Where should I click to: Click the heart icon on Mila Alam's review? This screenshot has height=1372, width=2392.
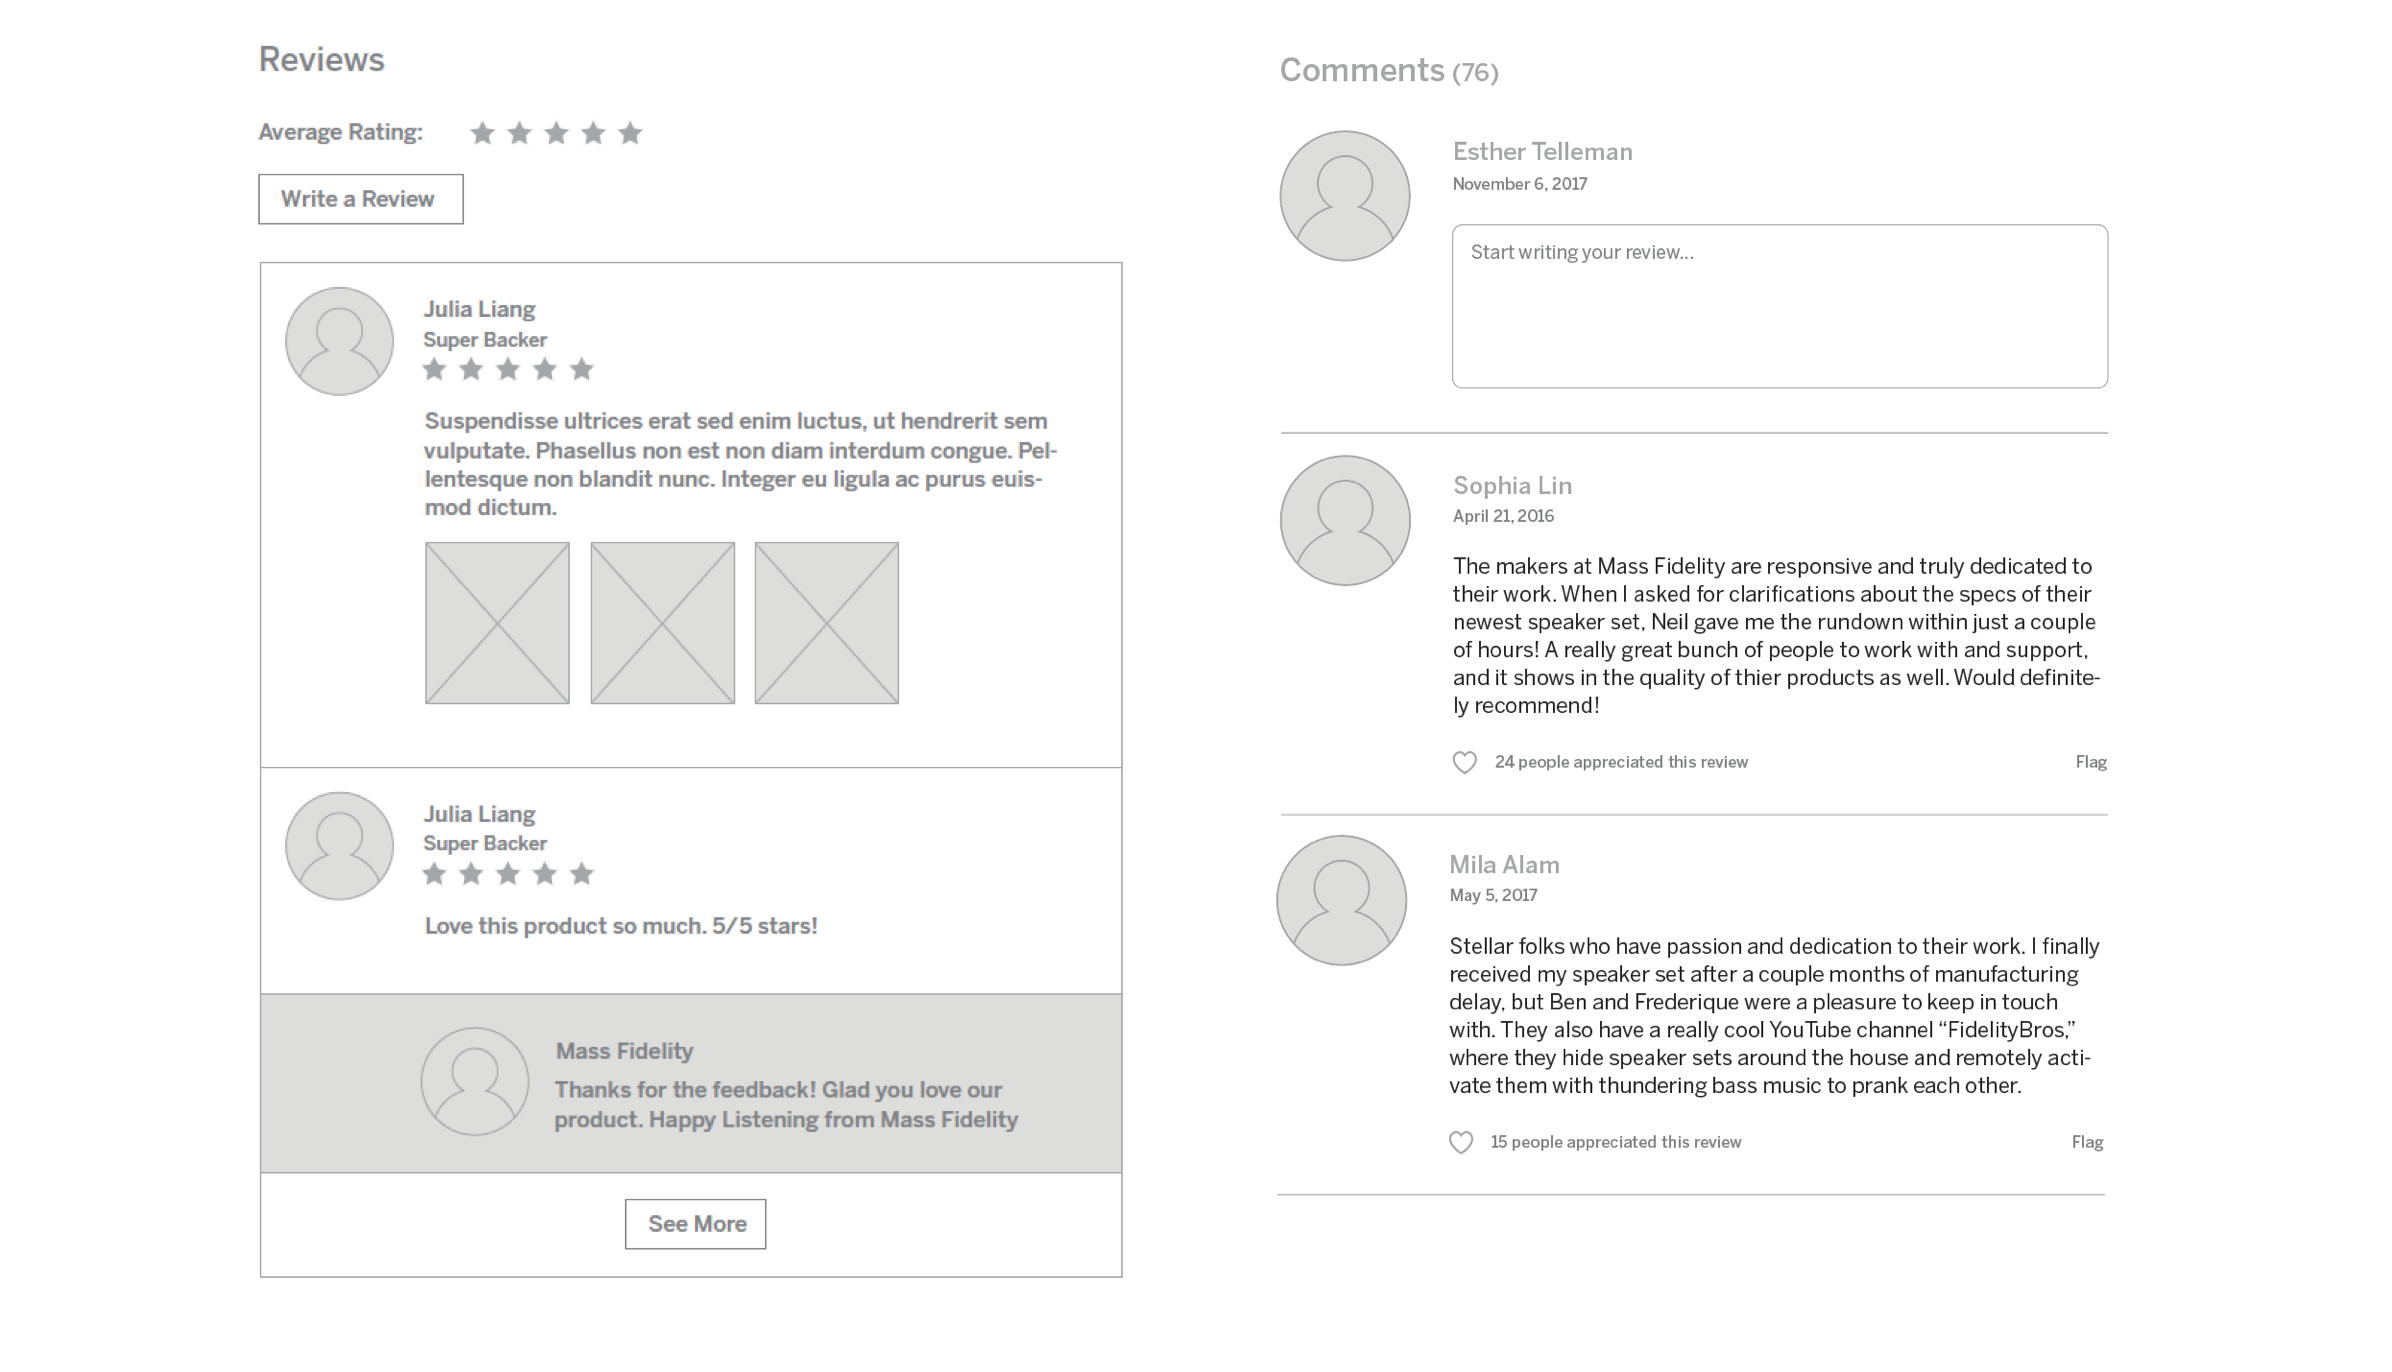[x=1461, y=1143]
